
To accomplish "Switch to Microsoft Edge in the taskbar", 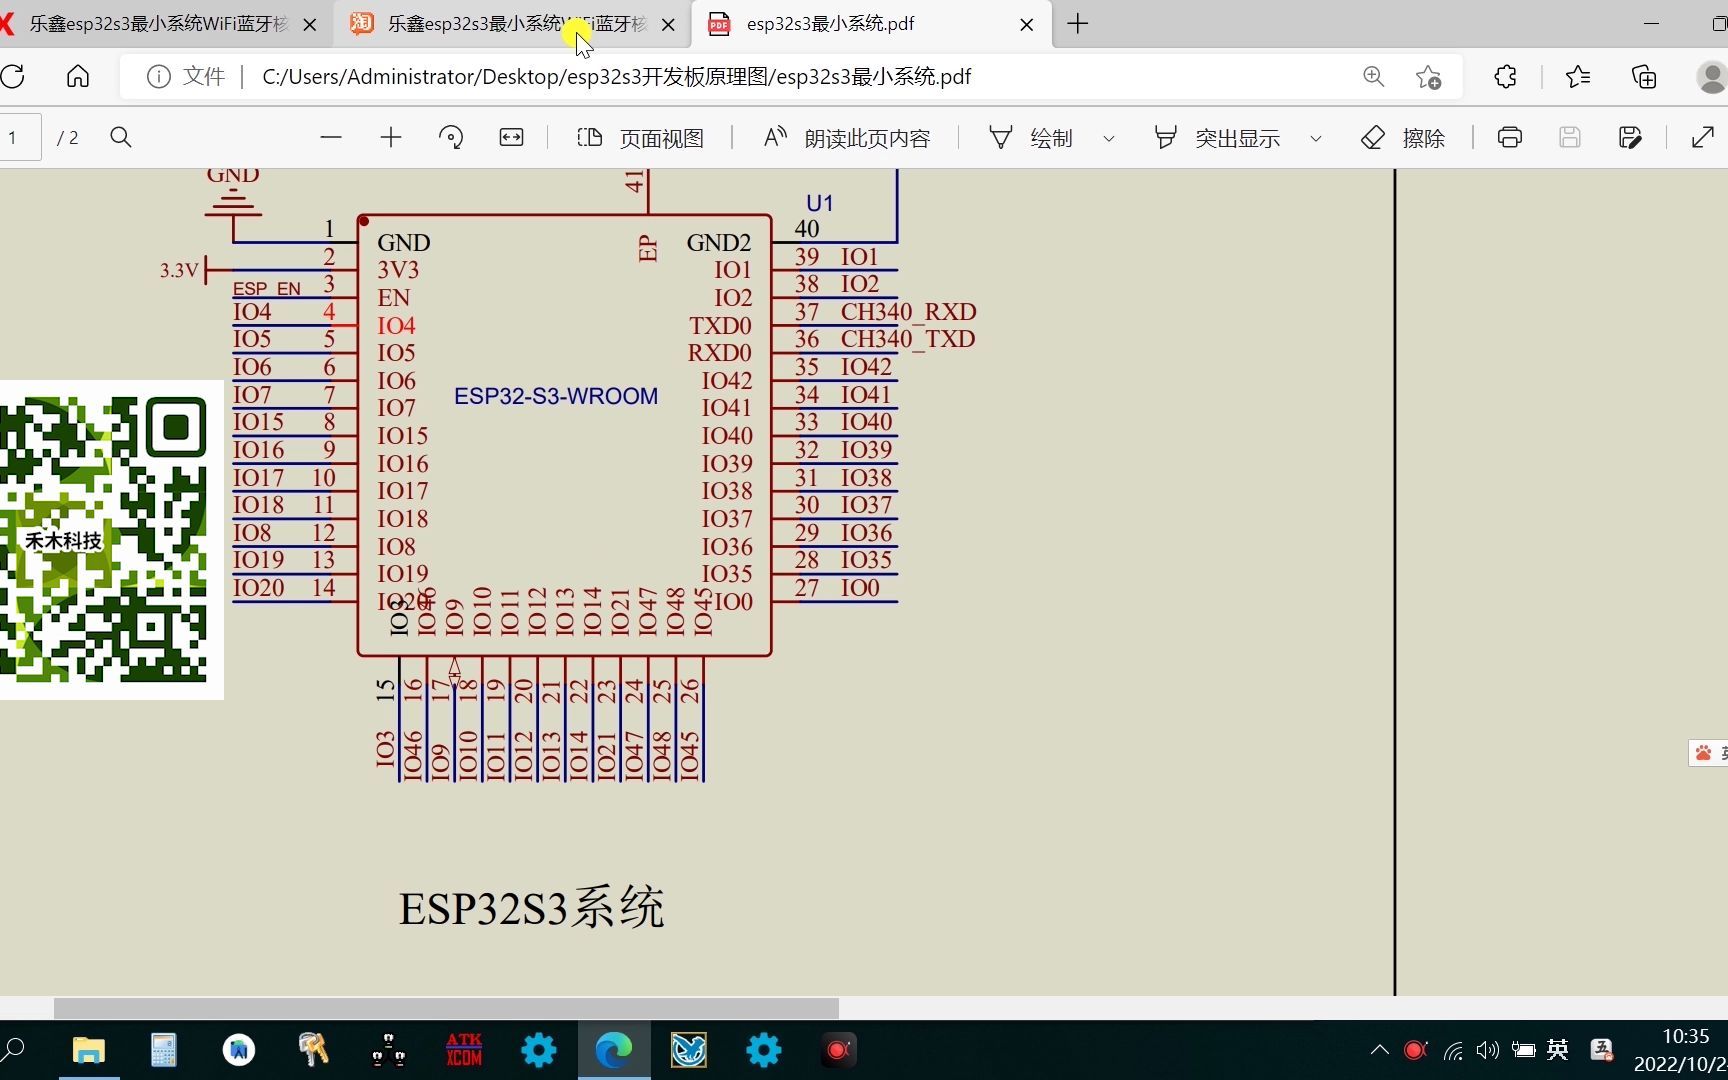I will 614,1050.
